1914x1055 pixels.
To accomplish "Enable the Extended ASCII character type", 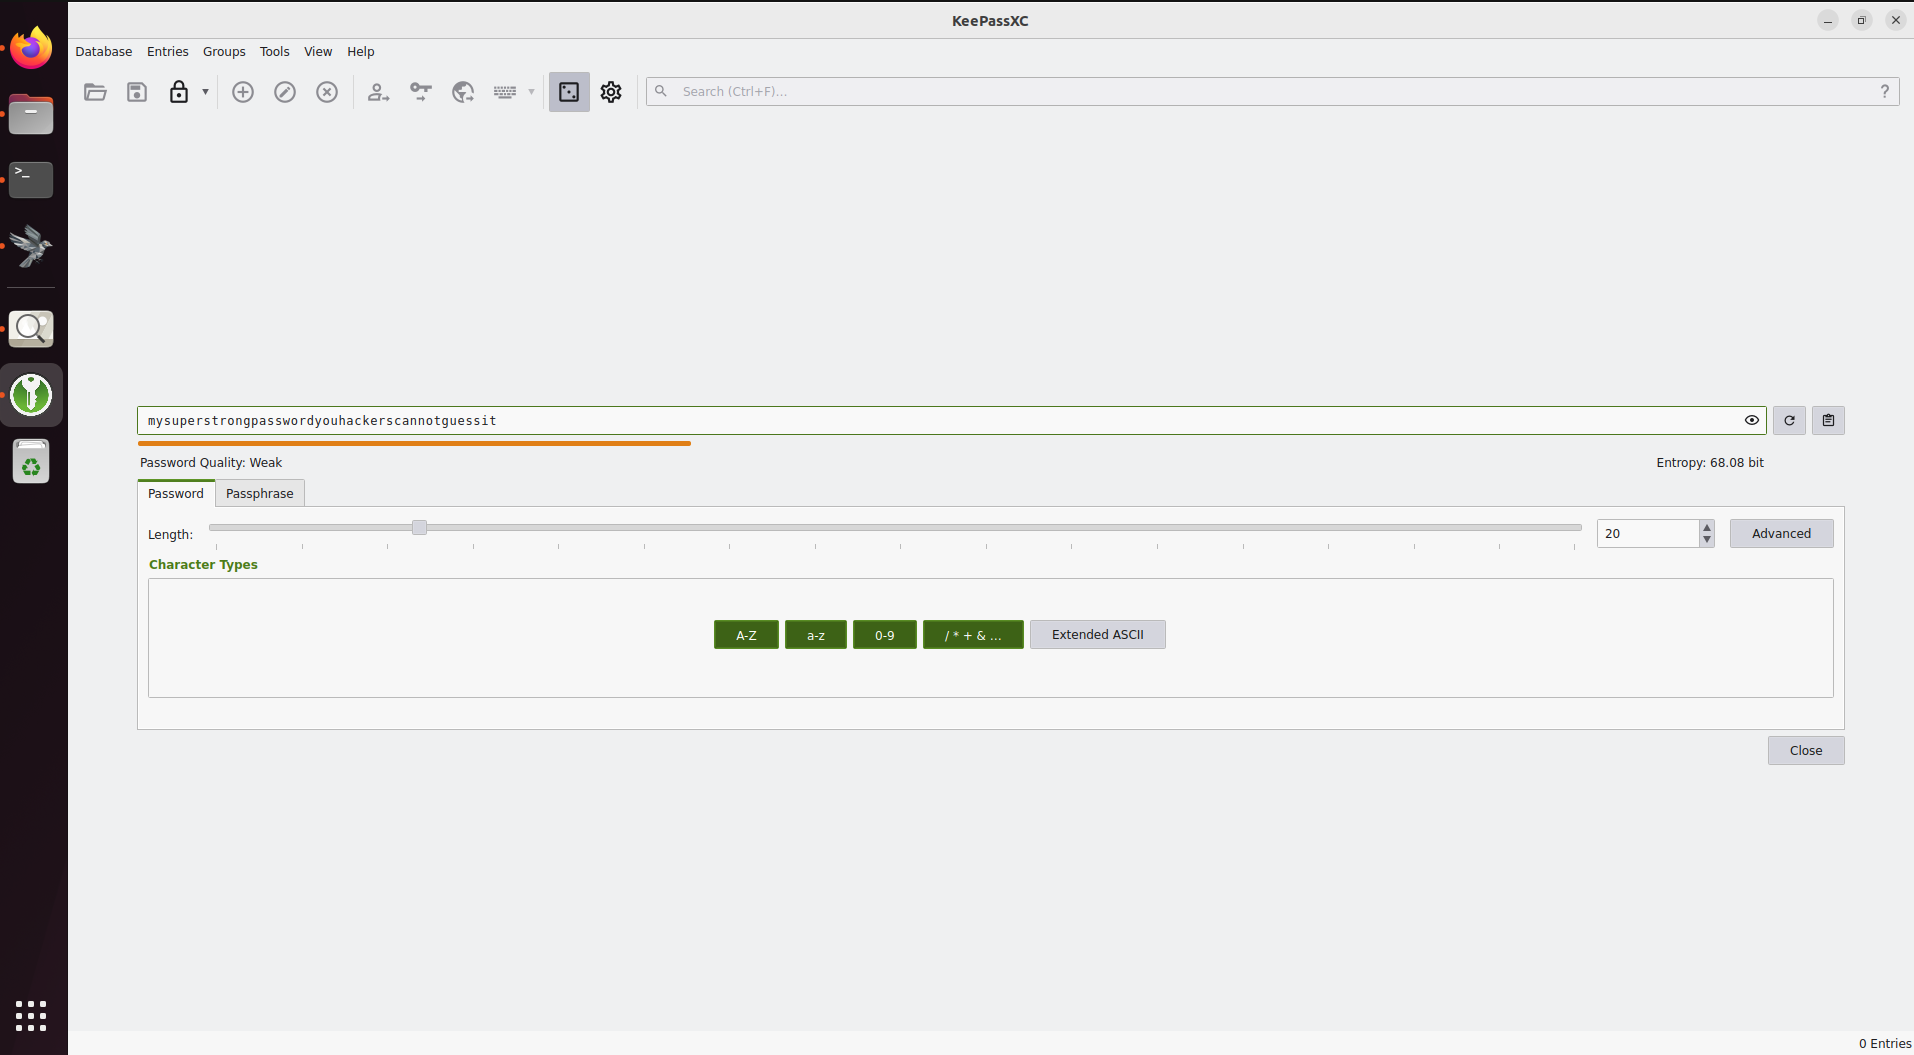I will pos(1098,635).
